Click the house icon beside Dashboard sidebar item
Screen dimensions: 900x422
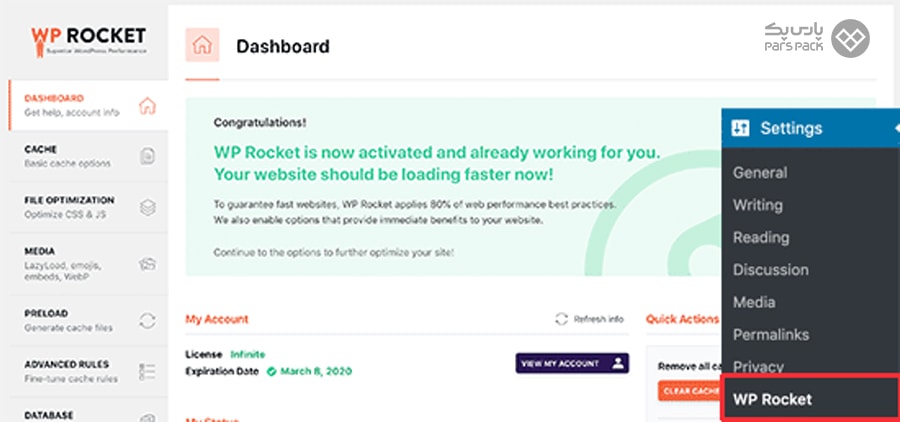pyautogui.click(x=148, y=106)
